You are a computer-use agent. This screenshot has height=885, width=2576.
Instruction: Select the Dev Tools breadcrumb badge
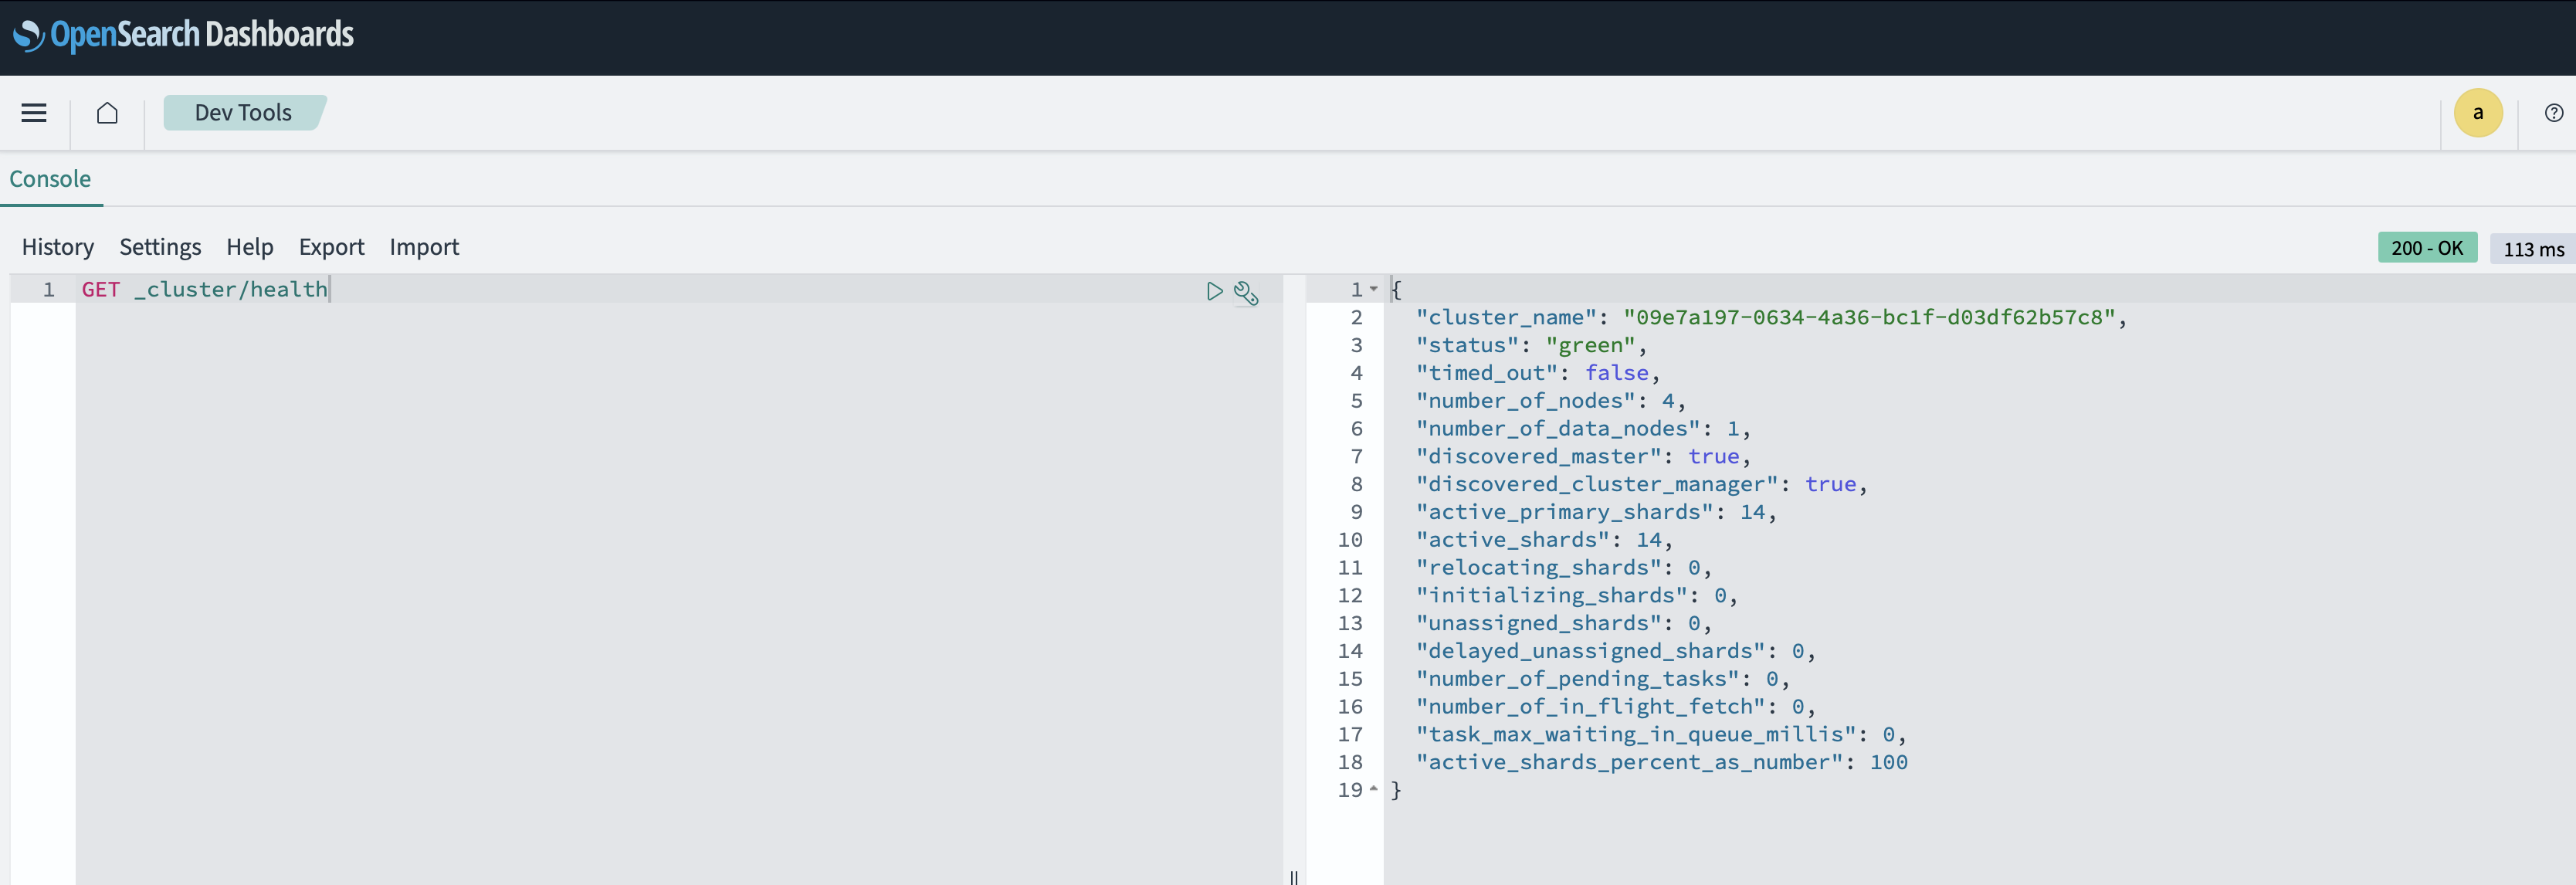[x=244, y=113]
